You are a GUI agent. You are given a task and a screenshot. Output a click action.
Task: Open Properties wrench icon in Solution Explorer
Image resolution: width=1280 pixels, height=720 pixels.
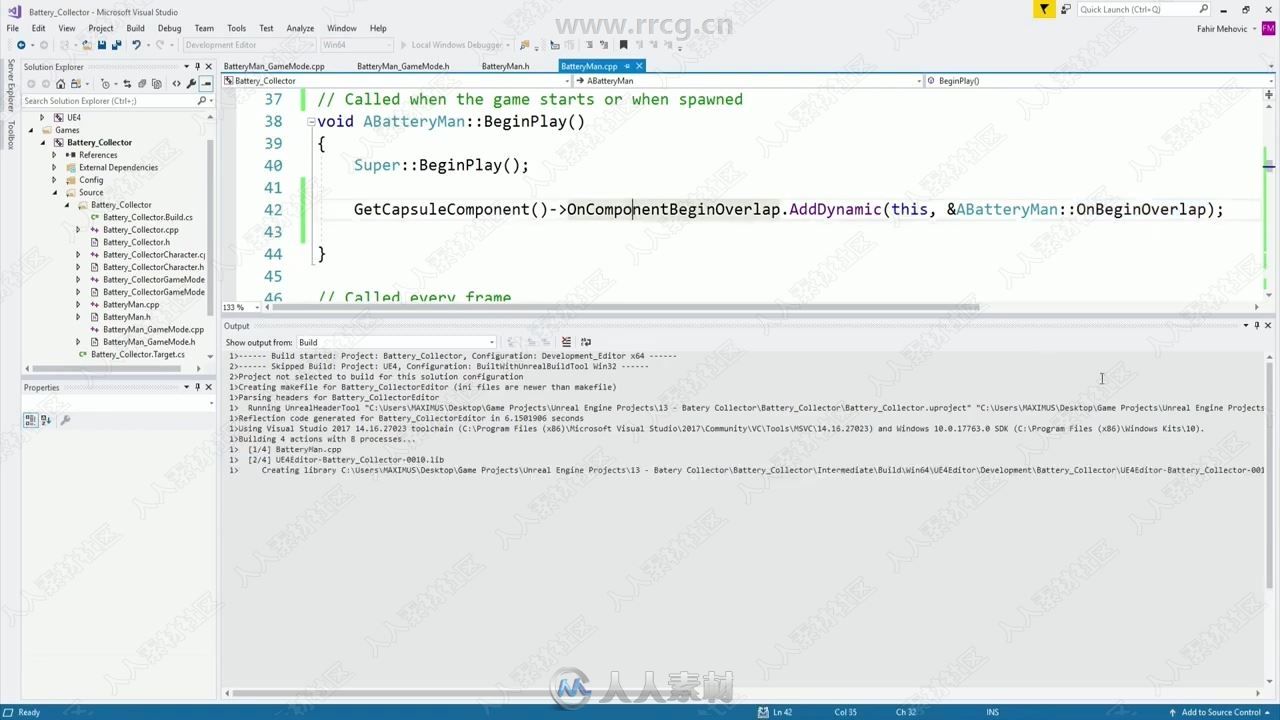click(192, 84)
